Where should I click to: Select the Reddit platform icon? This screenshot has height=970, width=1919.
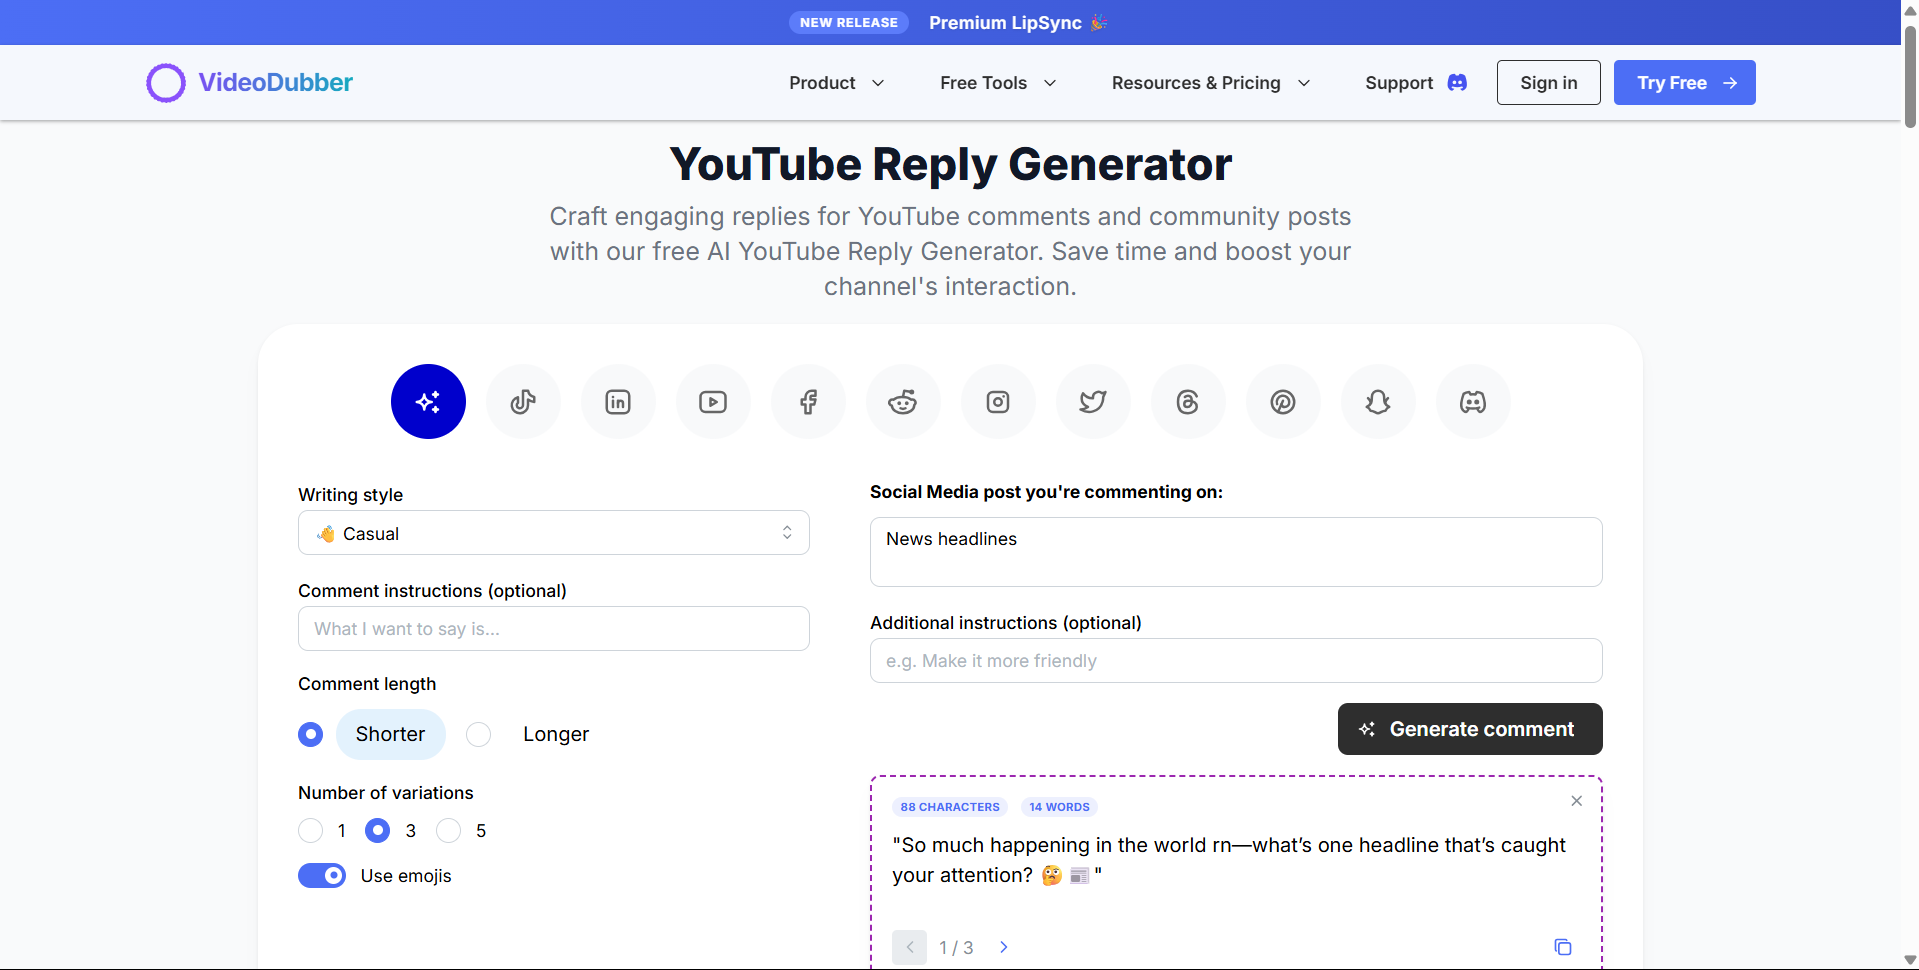click(x=903, y=401)
